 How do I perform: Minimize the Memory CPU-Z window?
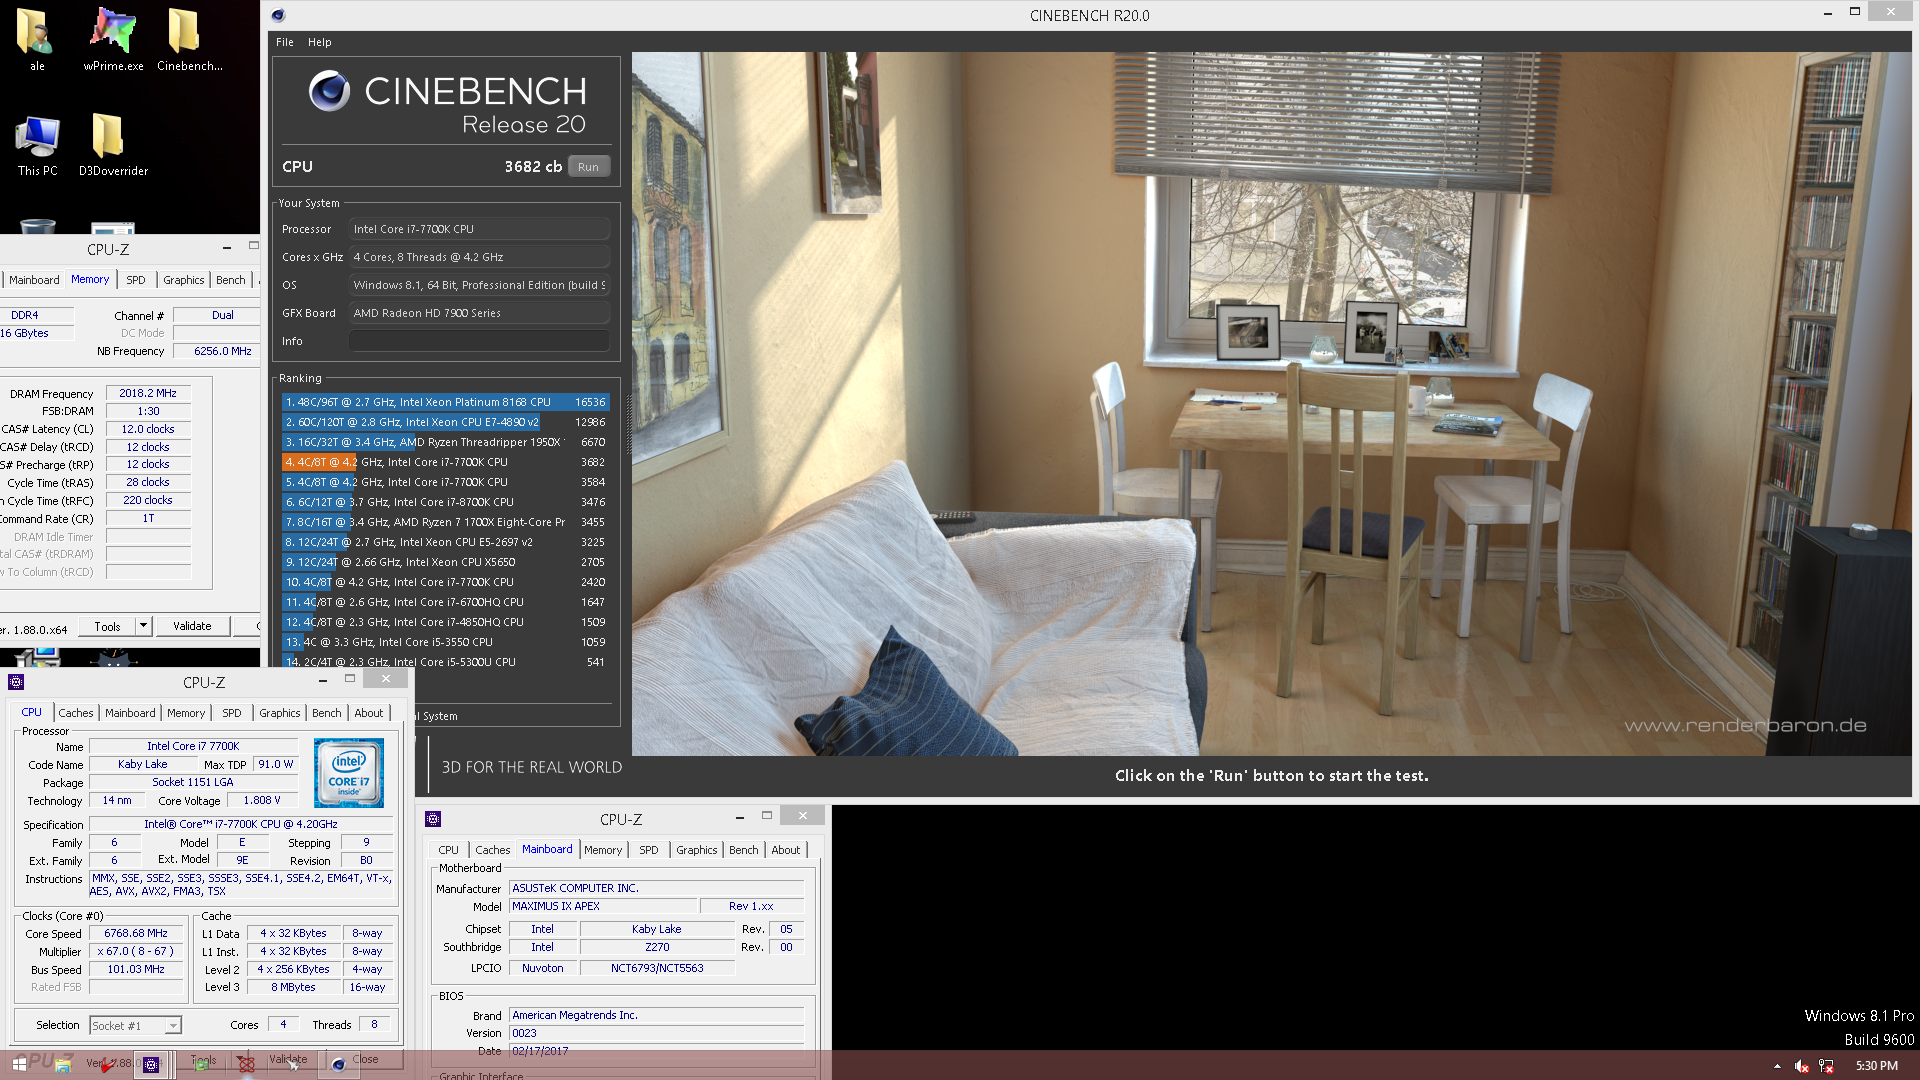point(227,247)
